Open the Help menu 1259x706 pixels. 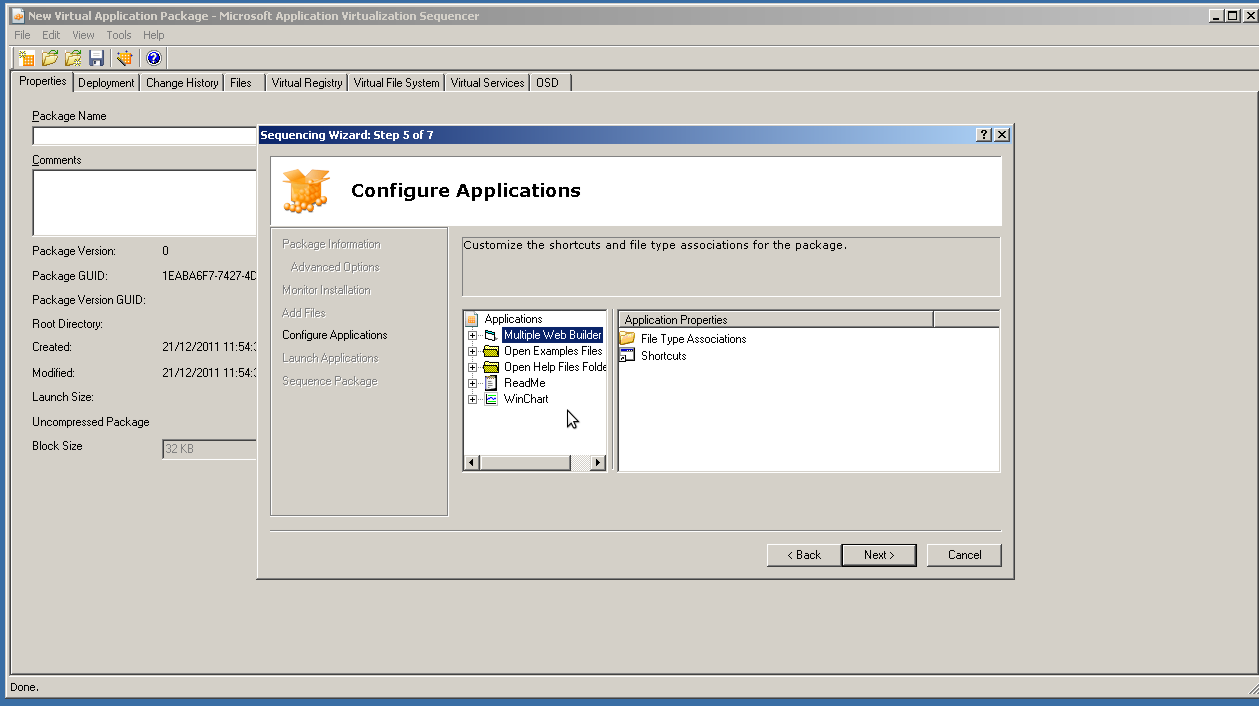pos(153,35)
